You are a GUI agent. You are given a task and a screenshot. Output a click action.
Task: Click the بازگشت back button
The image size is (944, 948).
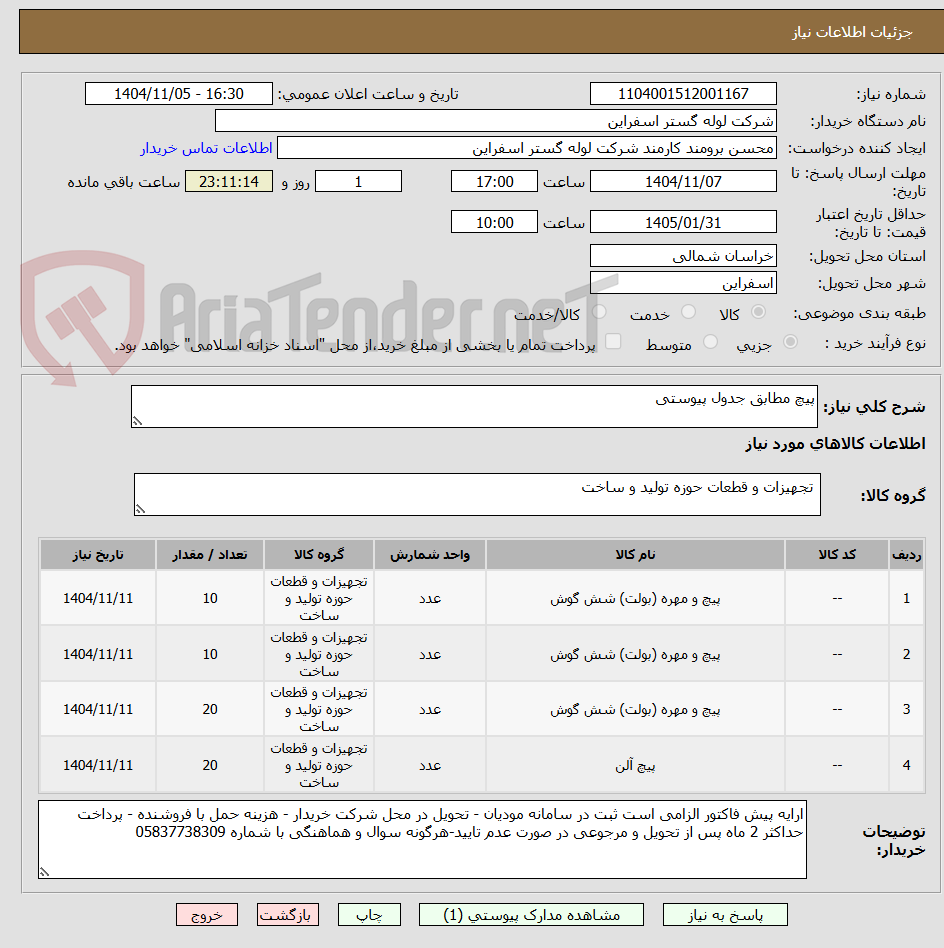(x=288, y=915)
